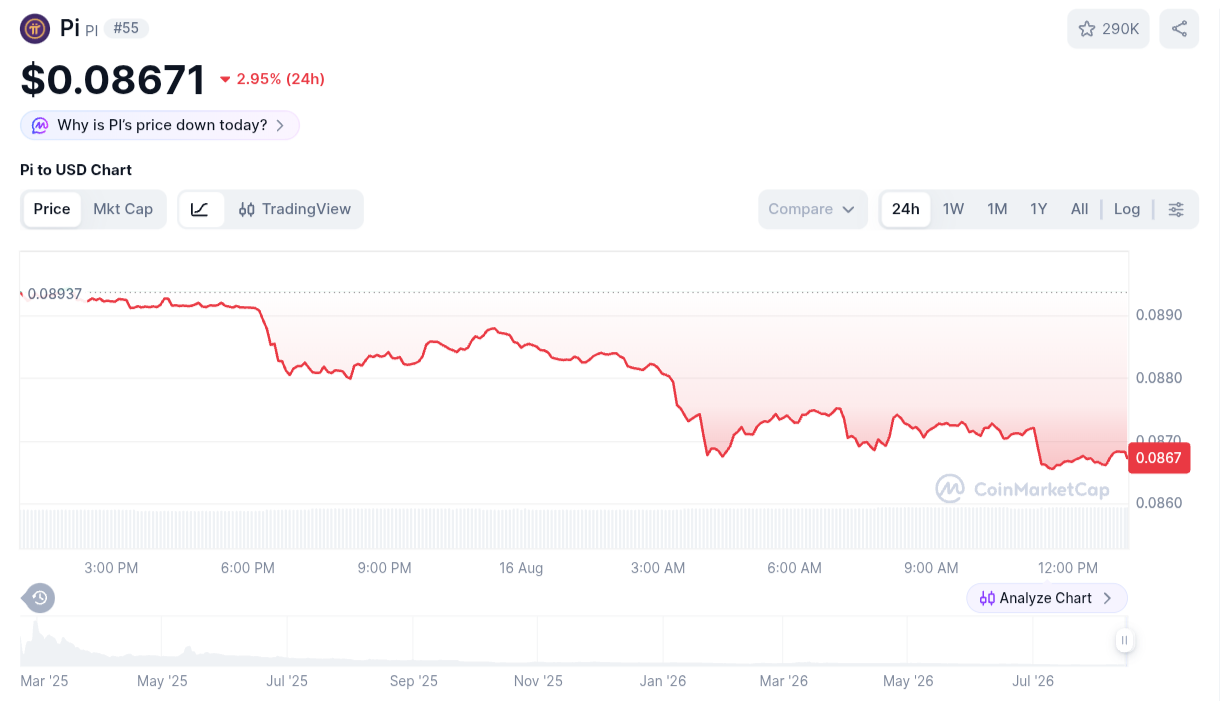Click the 0.08937 opening price label
Screen dimensions: 1220x701
tap(55, 294)
